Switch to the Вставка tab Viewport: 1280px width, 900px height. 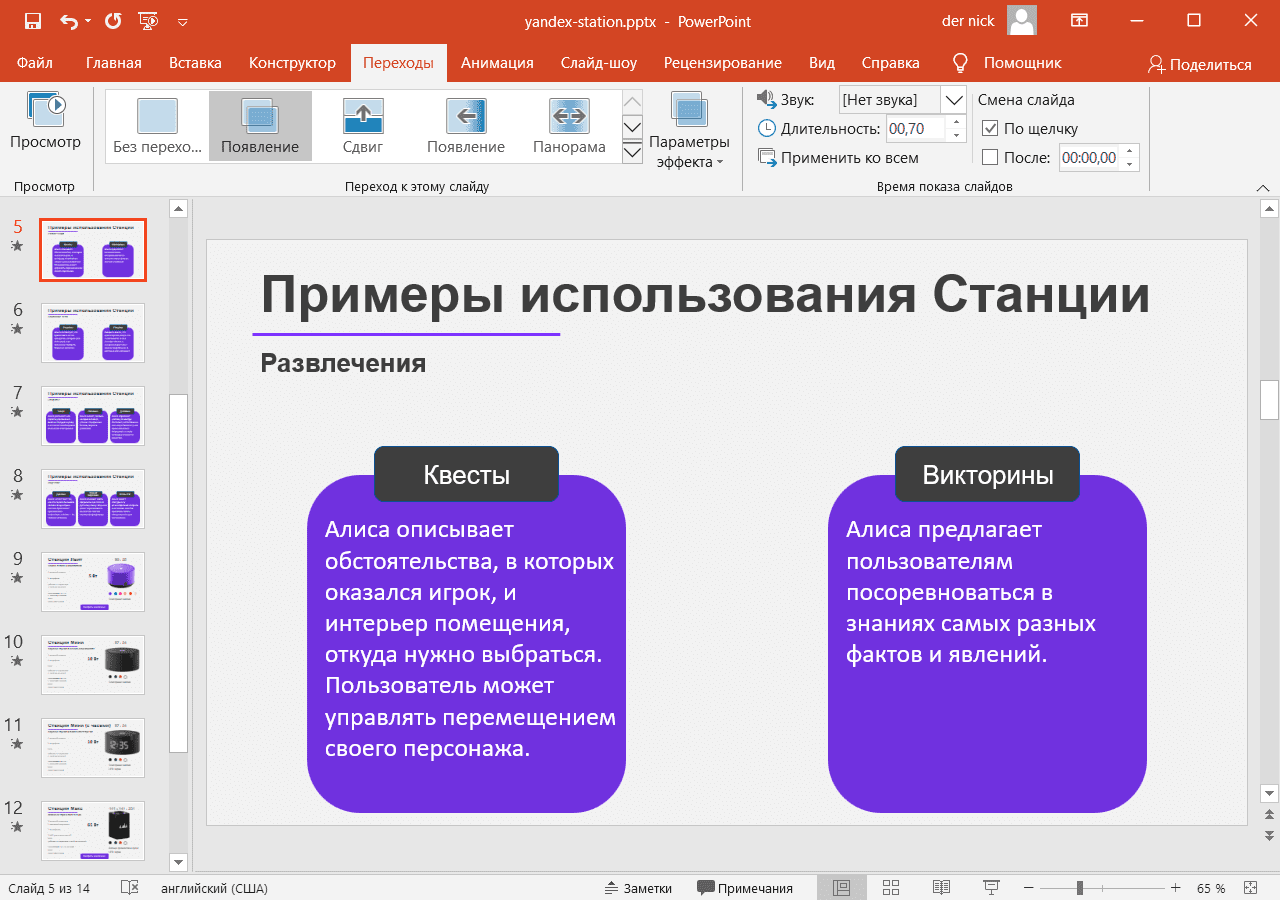click(195, 63)
